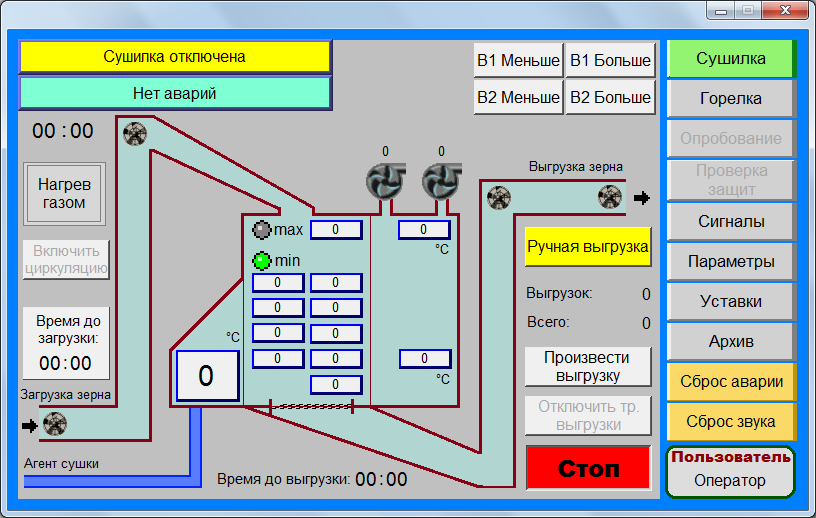
Task: Click the Агент сушки label
Action: click(x=61, y=463)
